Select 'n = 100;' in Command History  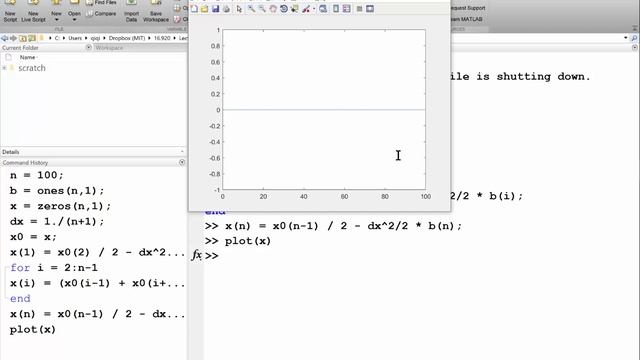click(x=37, y=175)
